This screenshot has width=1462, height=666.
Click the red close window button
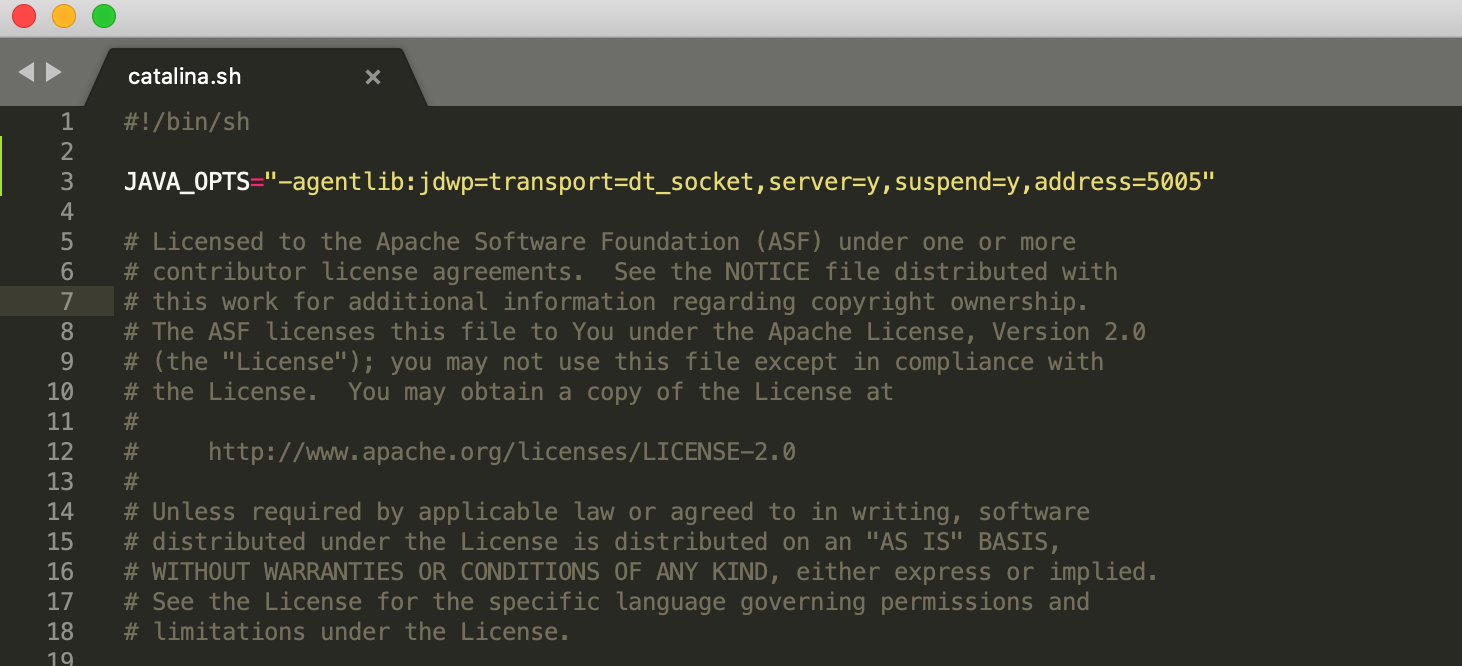(23, 16)
